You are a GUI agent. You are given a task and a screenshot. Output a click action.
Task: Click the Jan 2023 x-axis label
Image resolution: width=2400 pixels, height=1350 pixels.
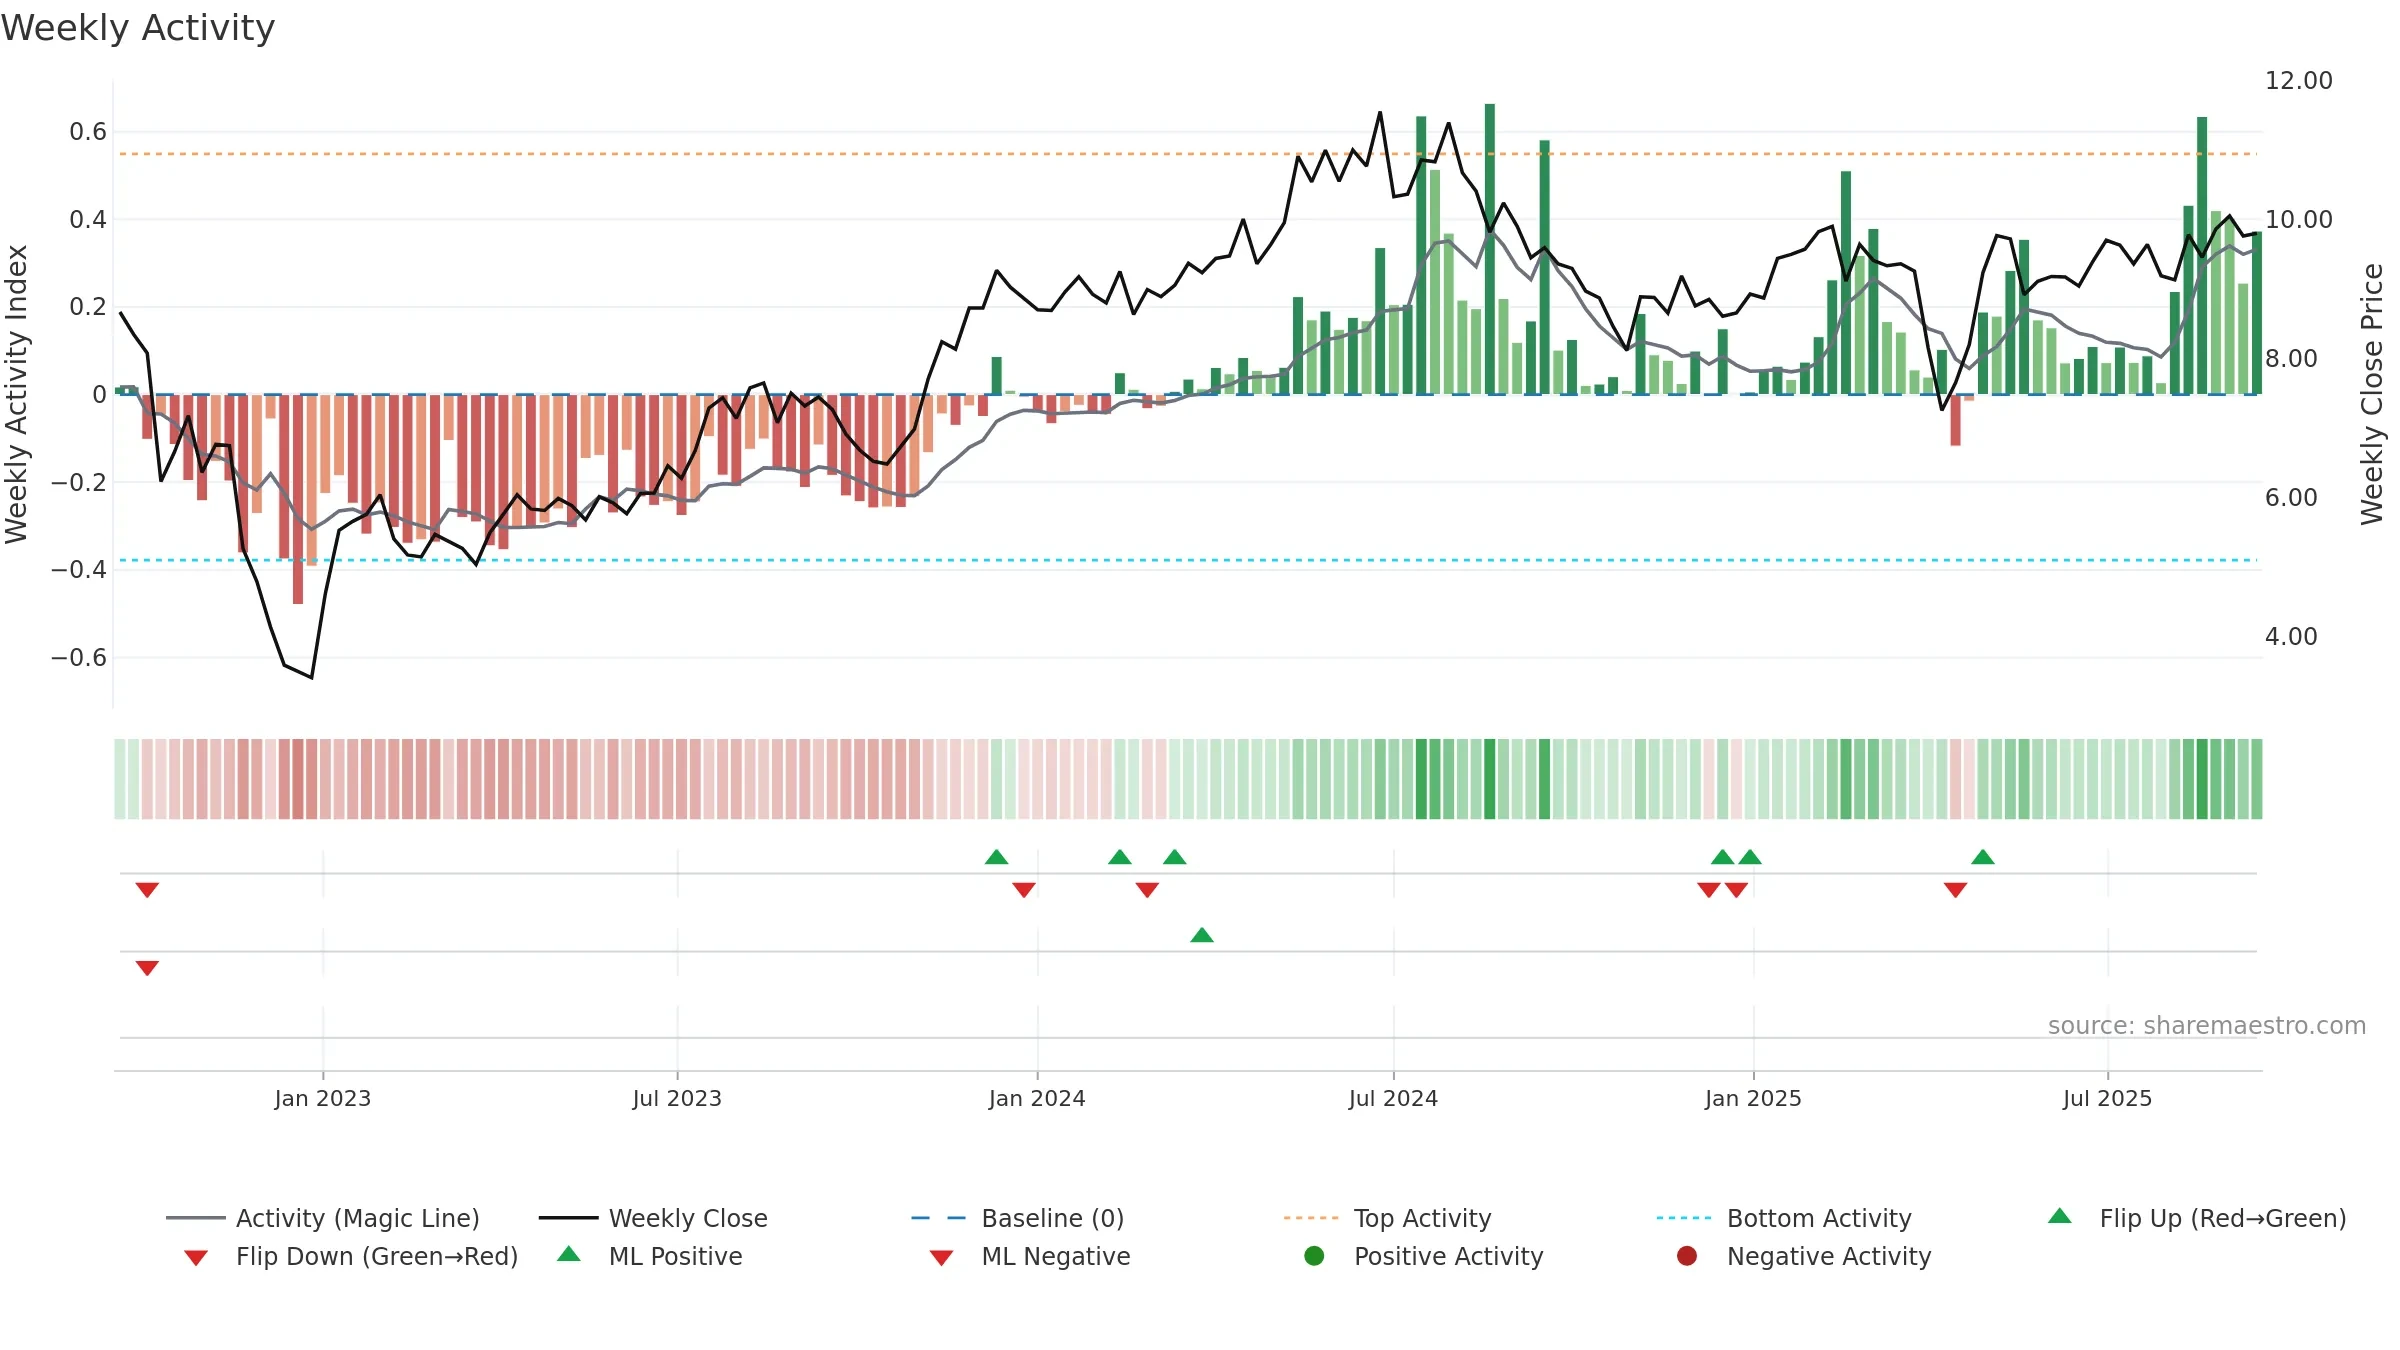323,1098
